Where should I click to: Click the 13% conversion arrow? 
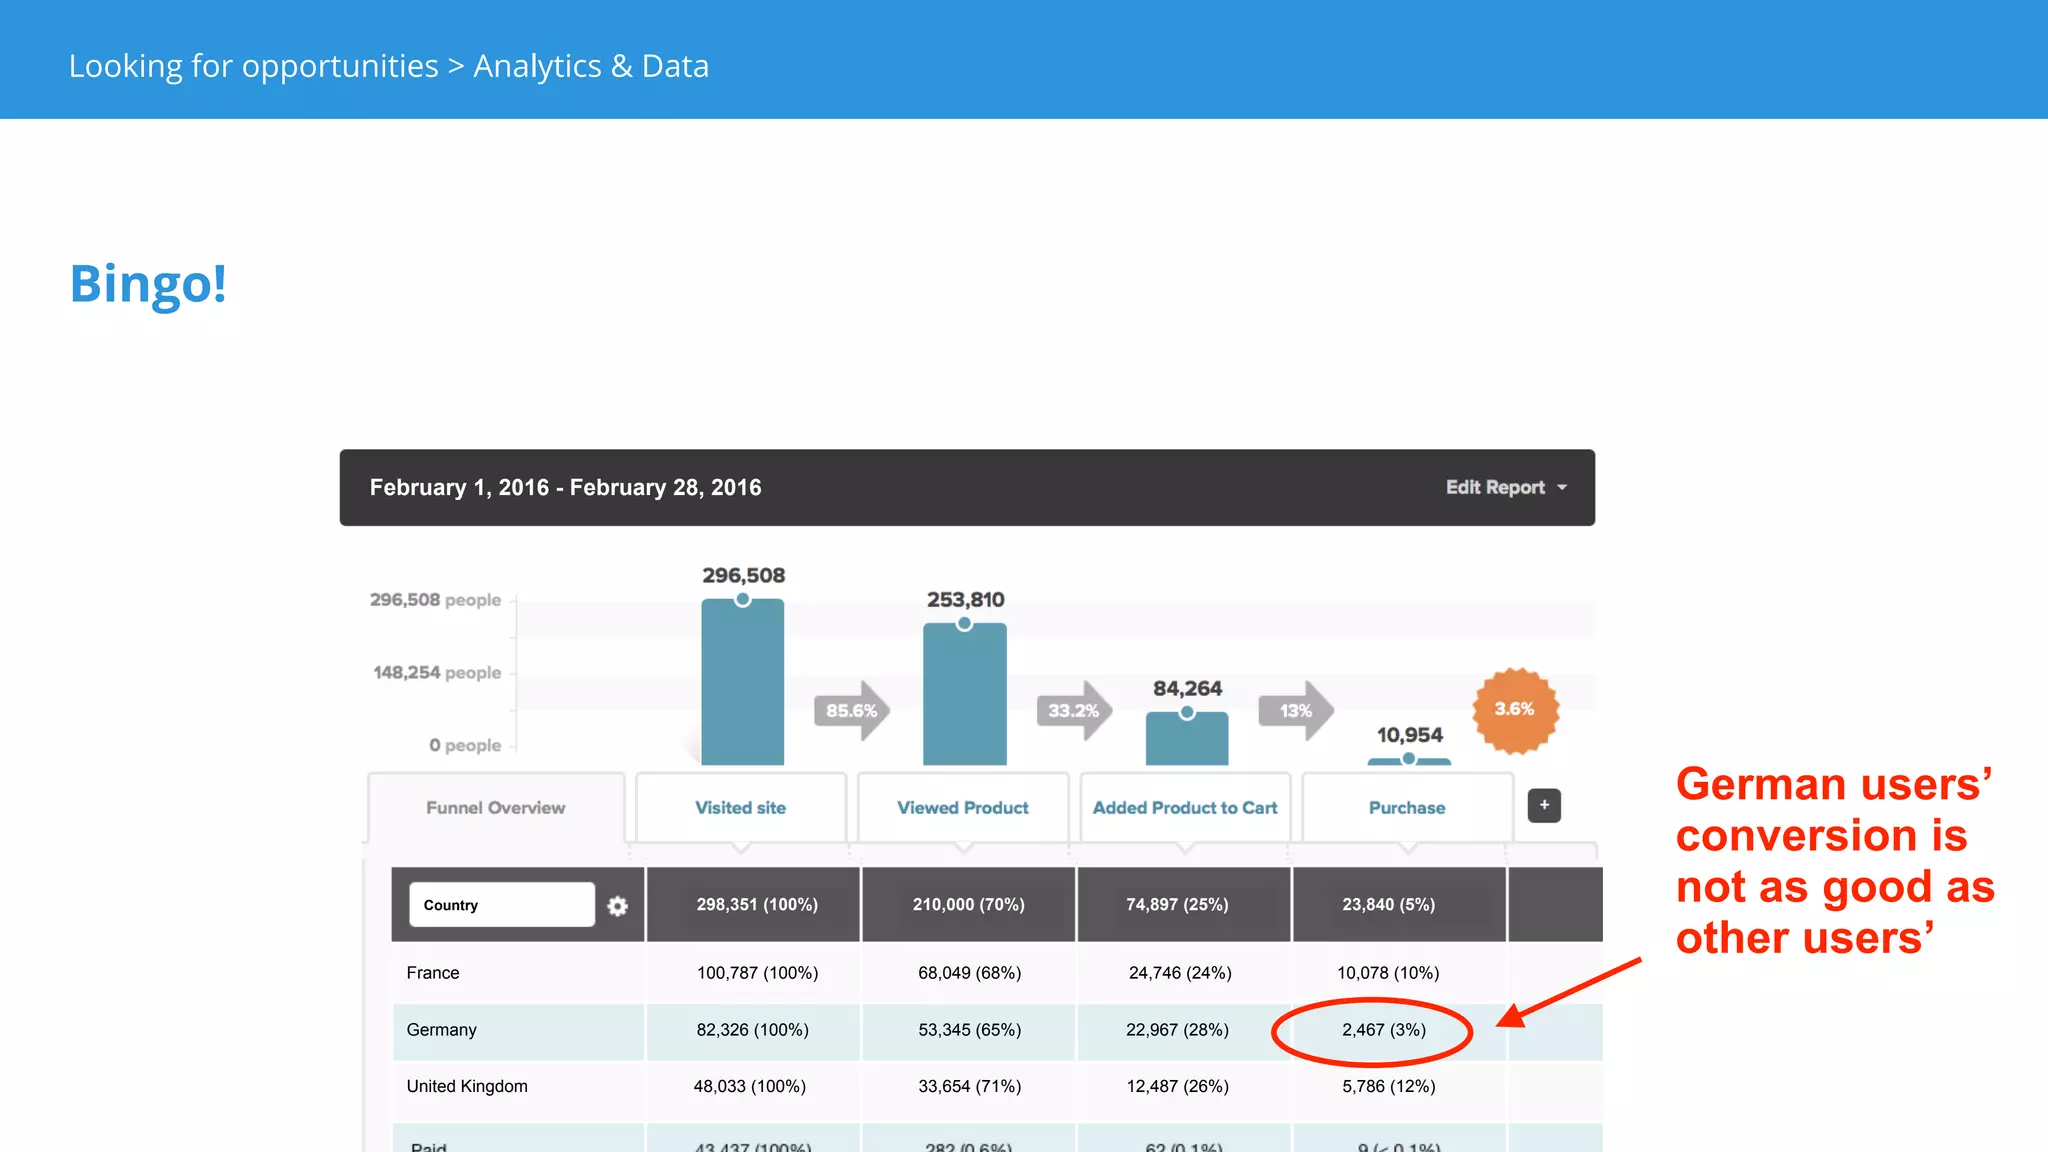1296,711
